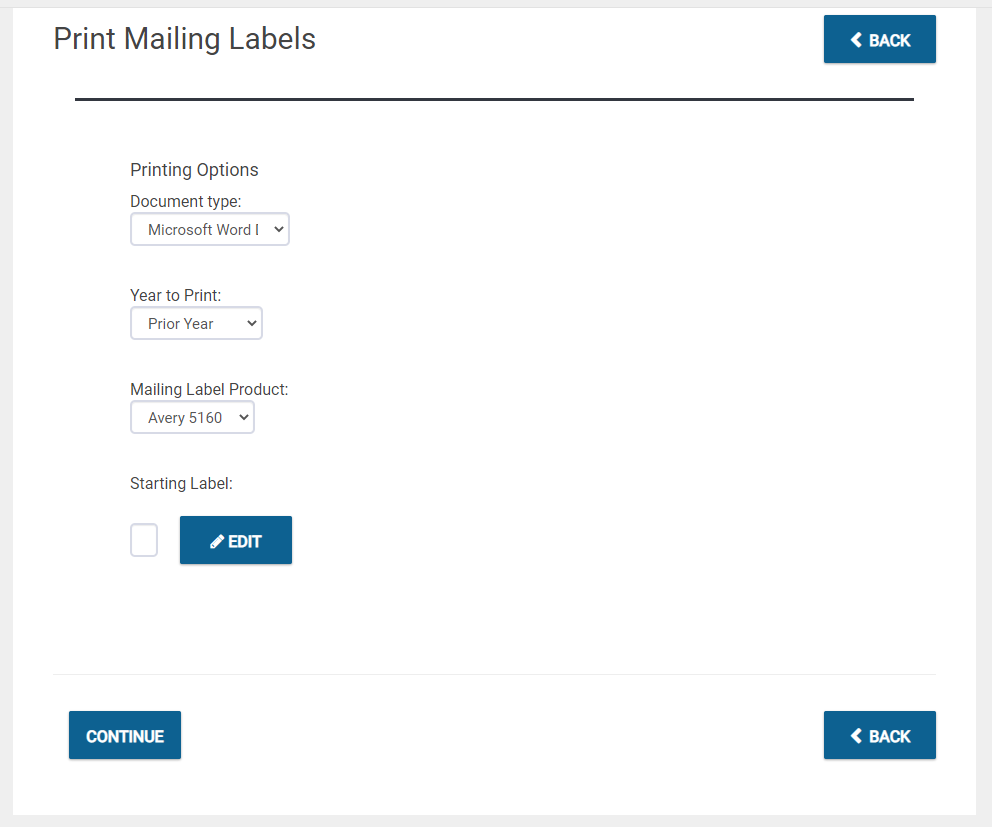Open the Document type dropdown

coord(209,229)
